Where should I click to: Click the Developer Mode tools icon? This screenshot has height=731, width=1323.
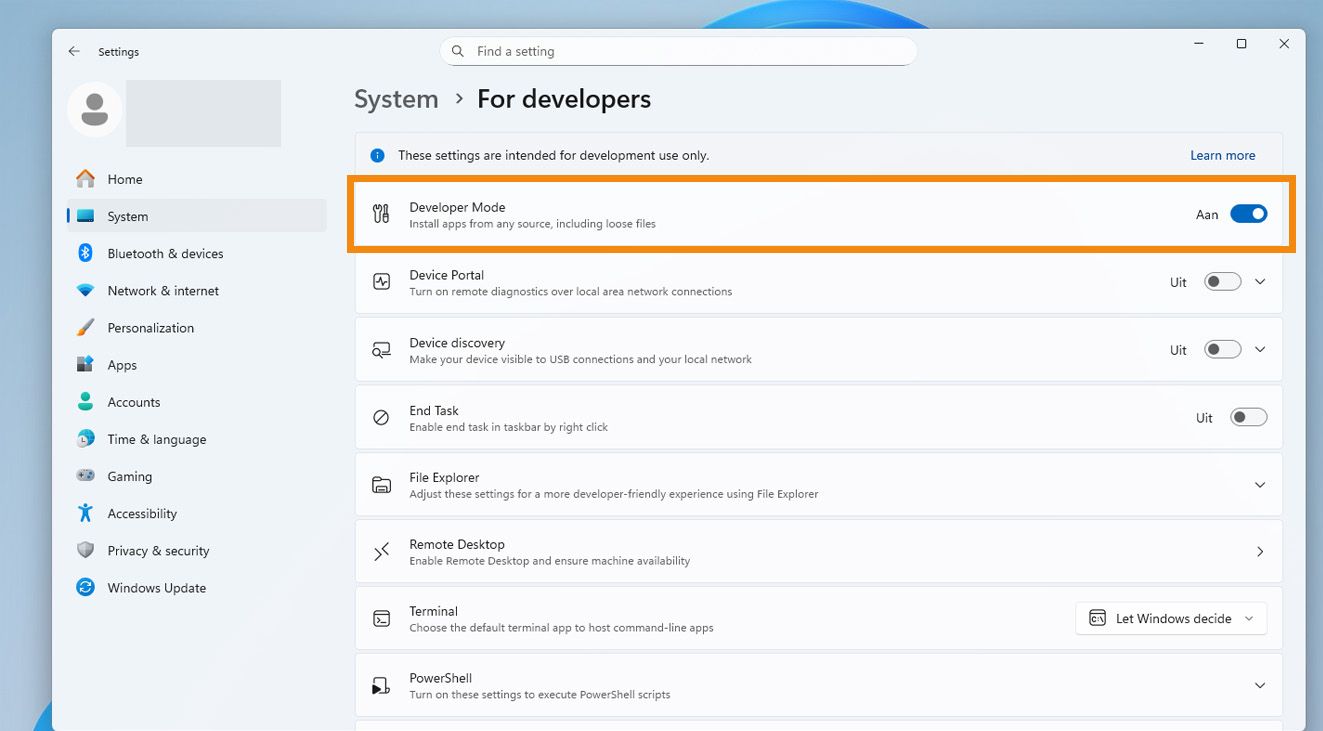coord(381,213)
